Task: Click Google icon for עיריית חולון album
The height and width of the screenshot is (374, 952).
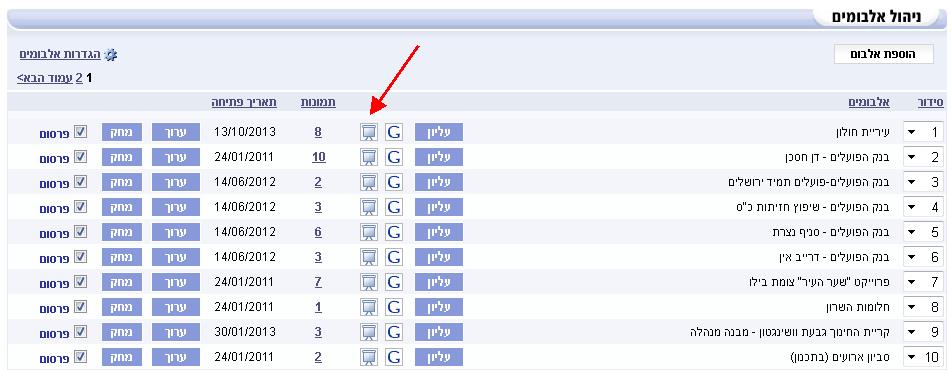Action: 394,132
